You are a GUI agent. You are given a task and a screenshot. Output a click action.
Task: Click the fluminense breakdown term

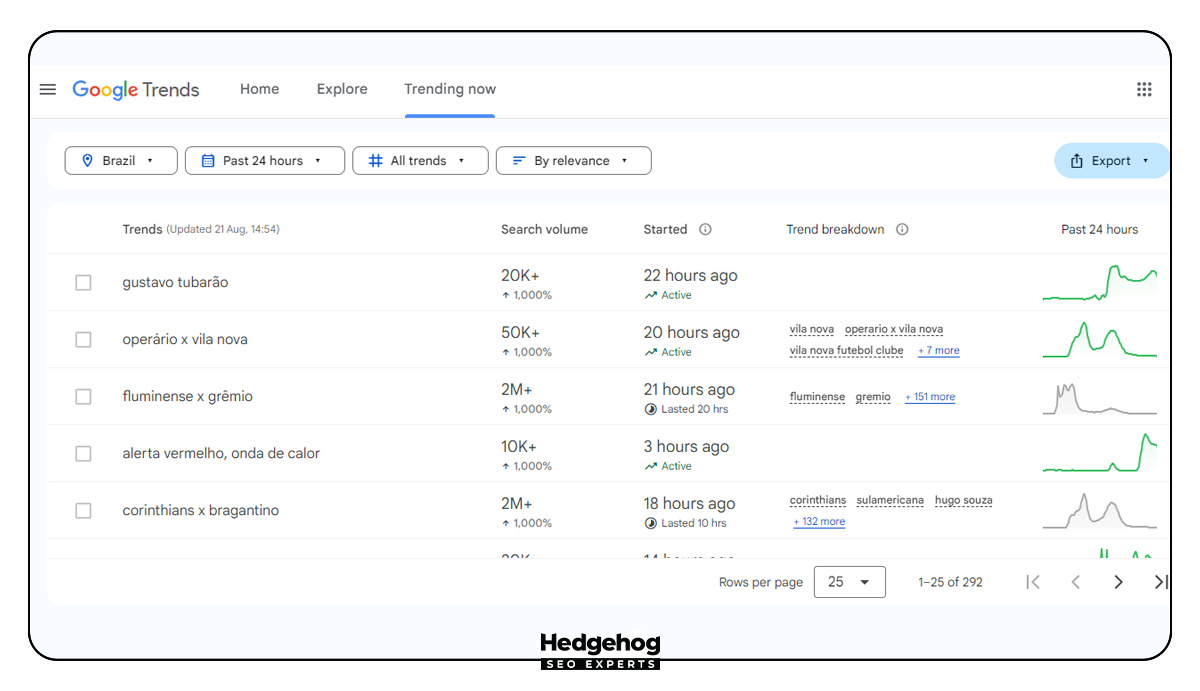817,397
